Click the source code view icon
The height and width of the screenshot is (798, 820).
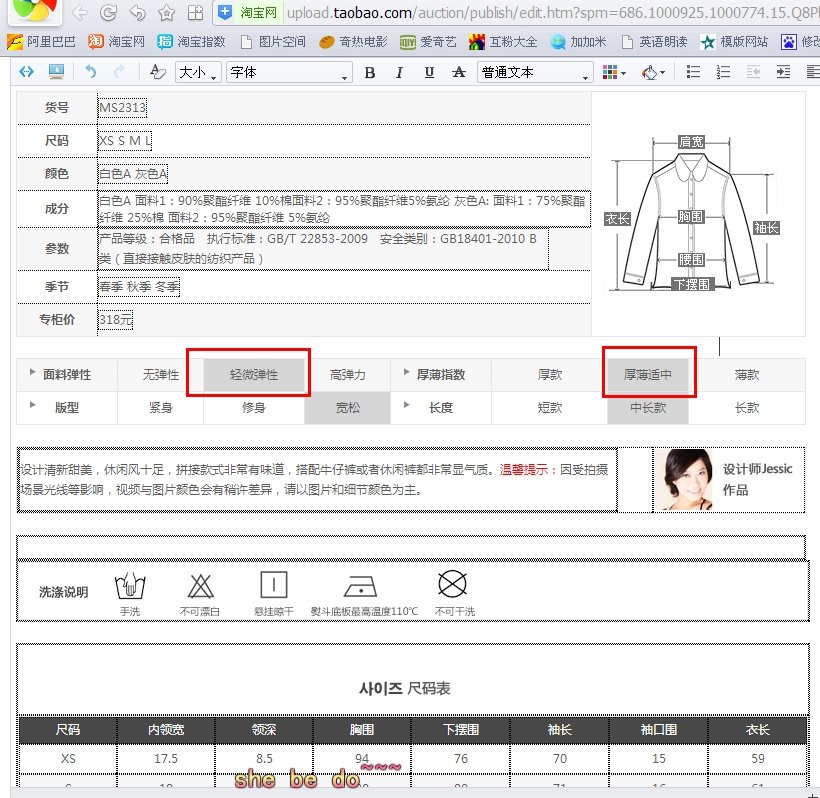pyautogui.click(x=26, y=72)
